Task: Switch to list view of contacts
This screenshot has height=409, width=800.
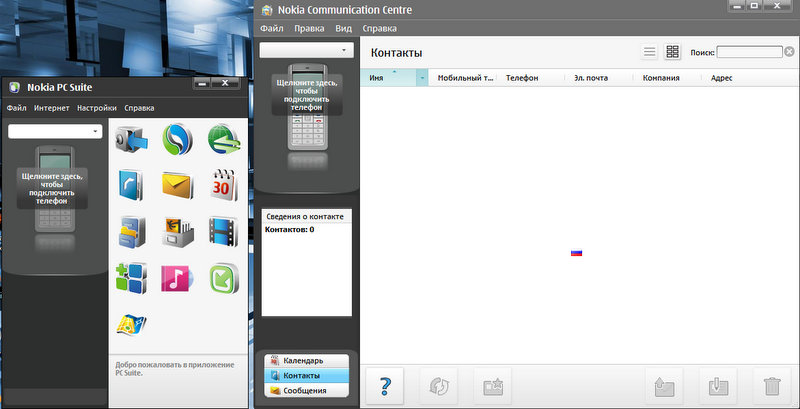Action: pos(649,52)
